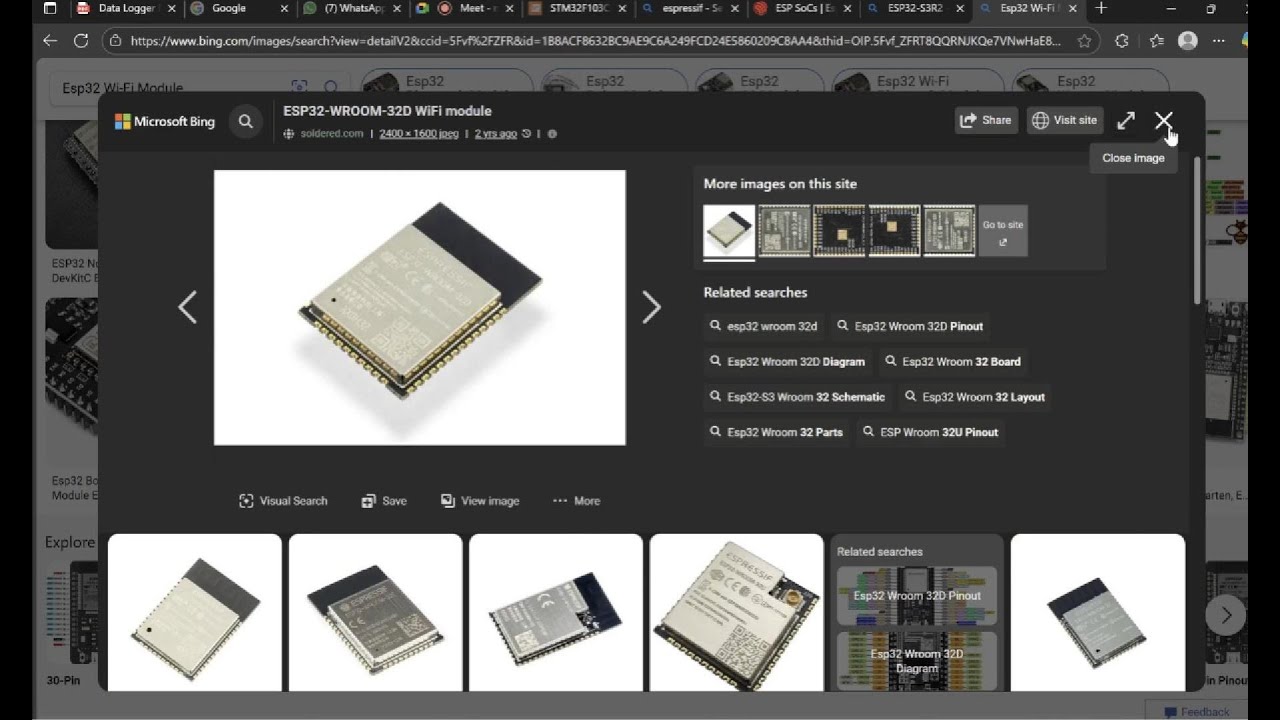Search related Esp32 Wroom 32D Diagram chip

pos(787,362)
